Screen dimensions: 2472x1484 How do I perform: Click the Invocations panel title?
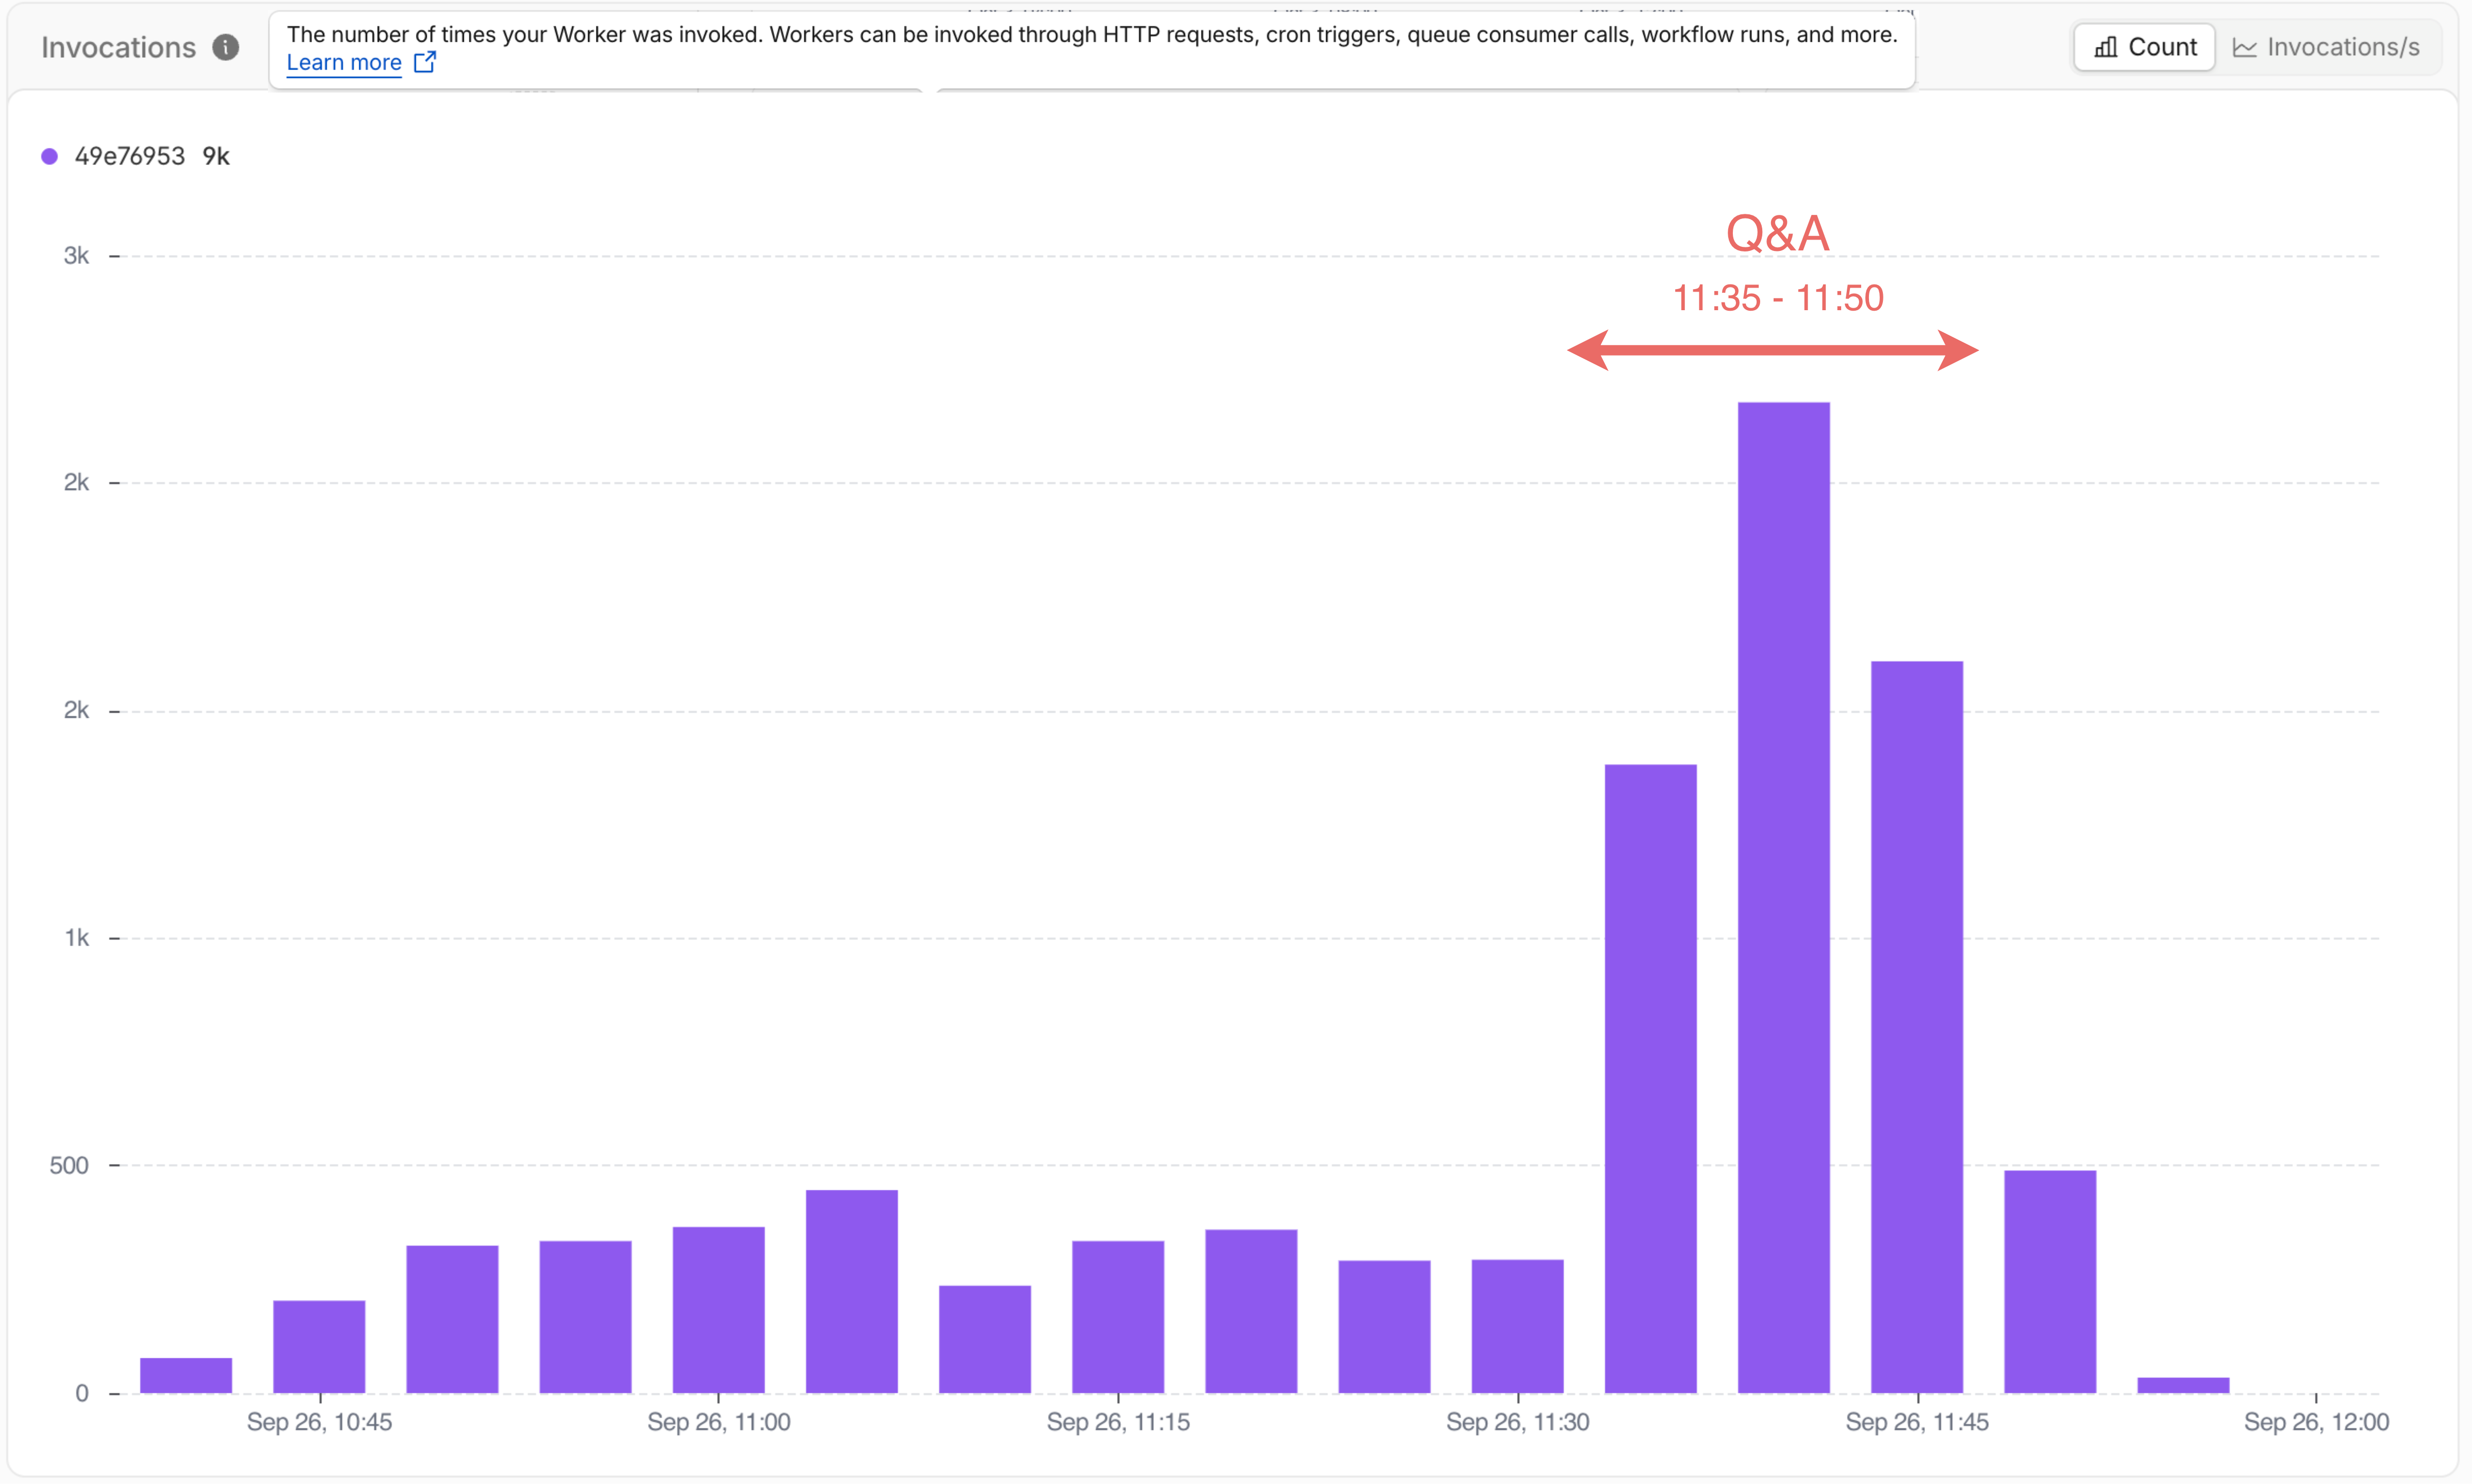pos(118,47)
